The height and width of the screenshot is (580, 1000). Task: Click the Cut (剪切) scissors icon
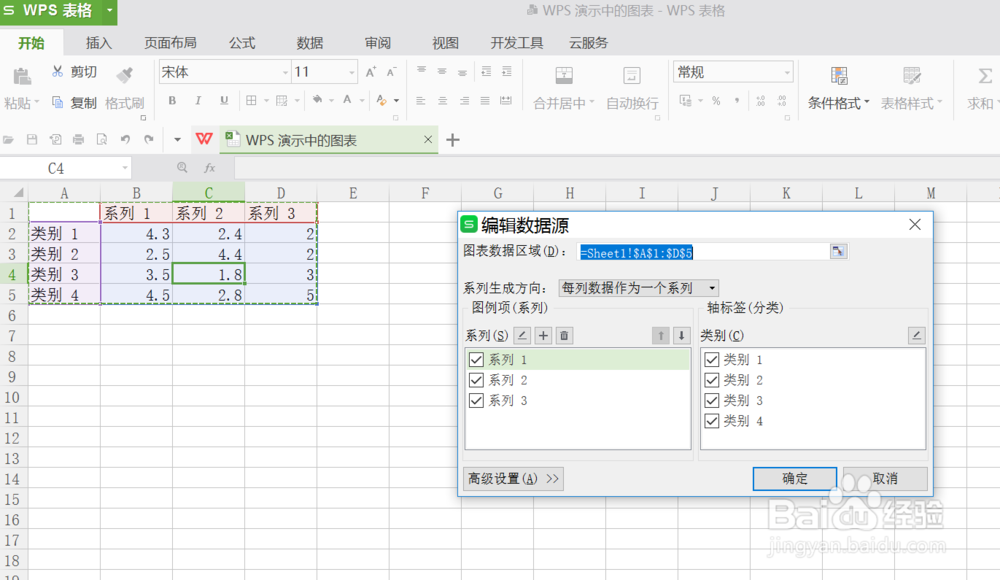click(59, 71)
